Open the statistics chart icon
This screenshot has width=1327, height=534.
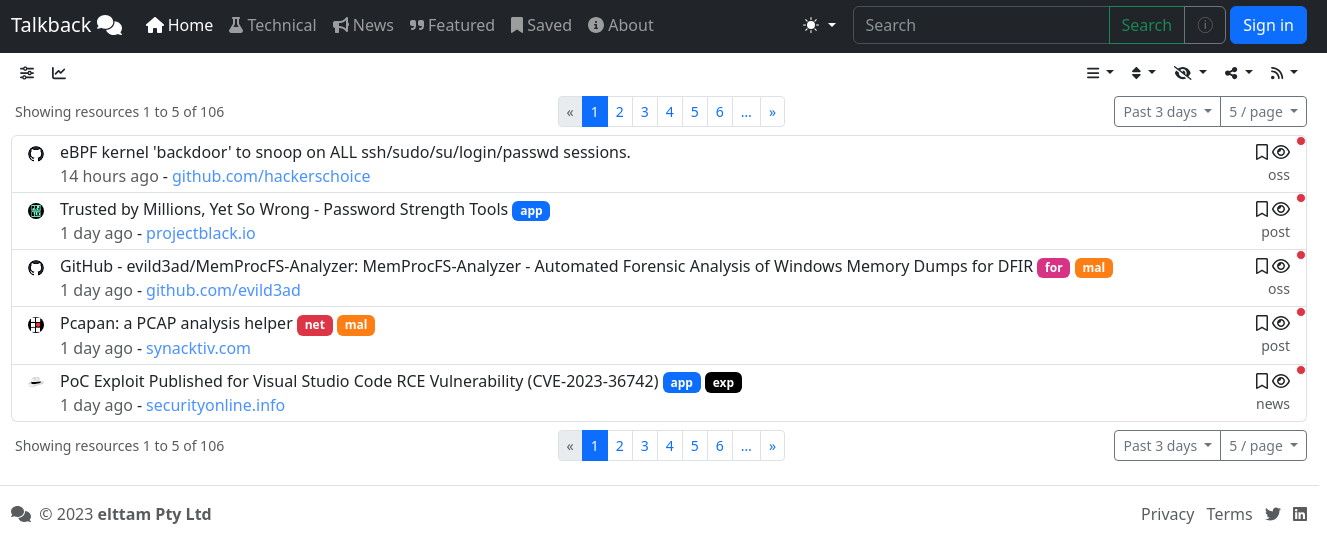(x=59, y=73)
